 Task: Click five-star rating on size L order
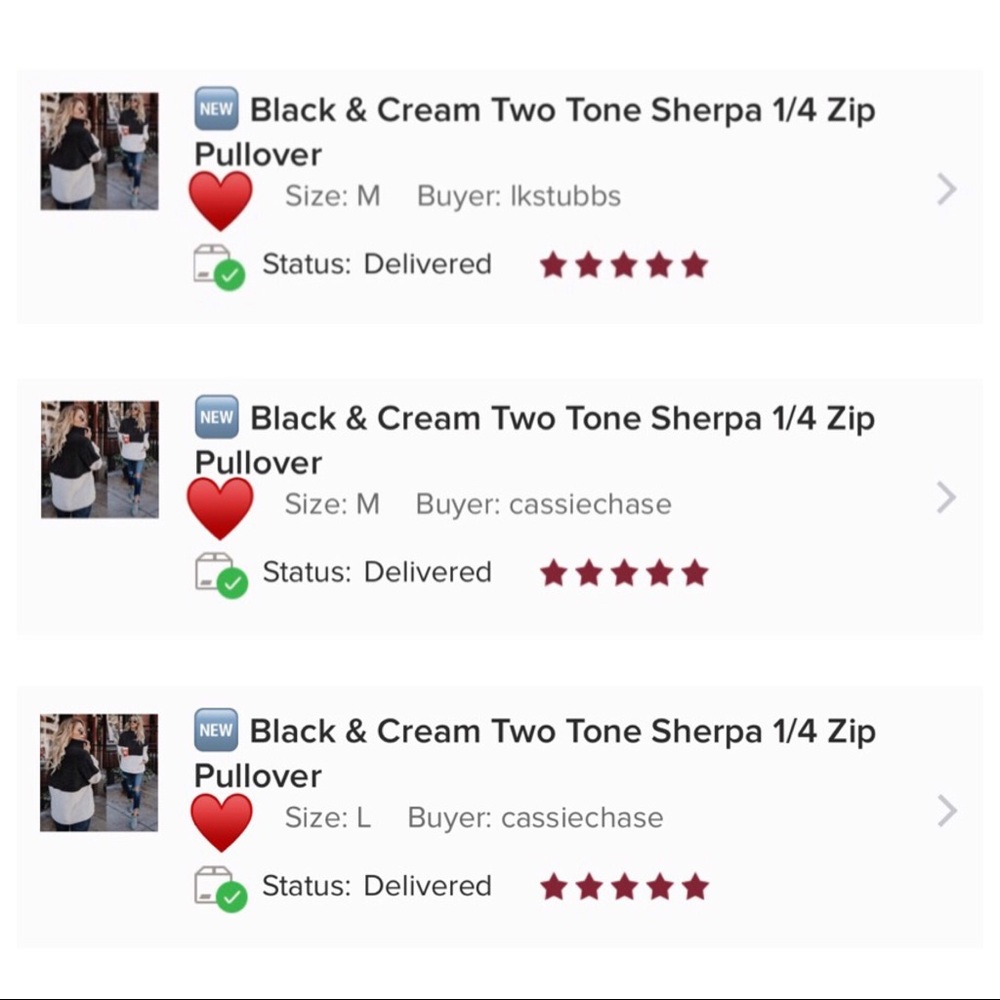[624, 886]
